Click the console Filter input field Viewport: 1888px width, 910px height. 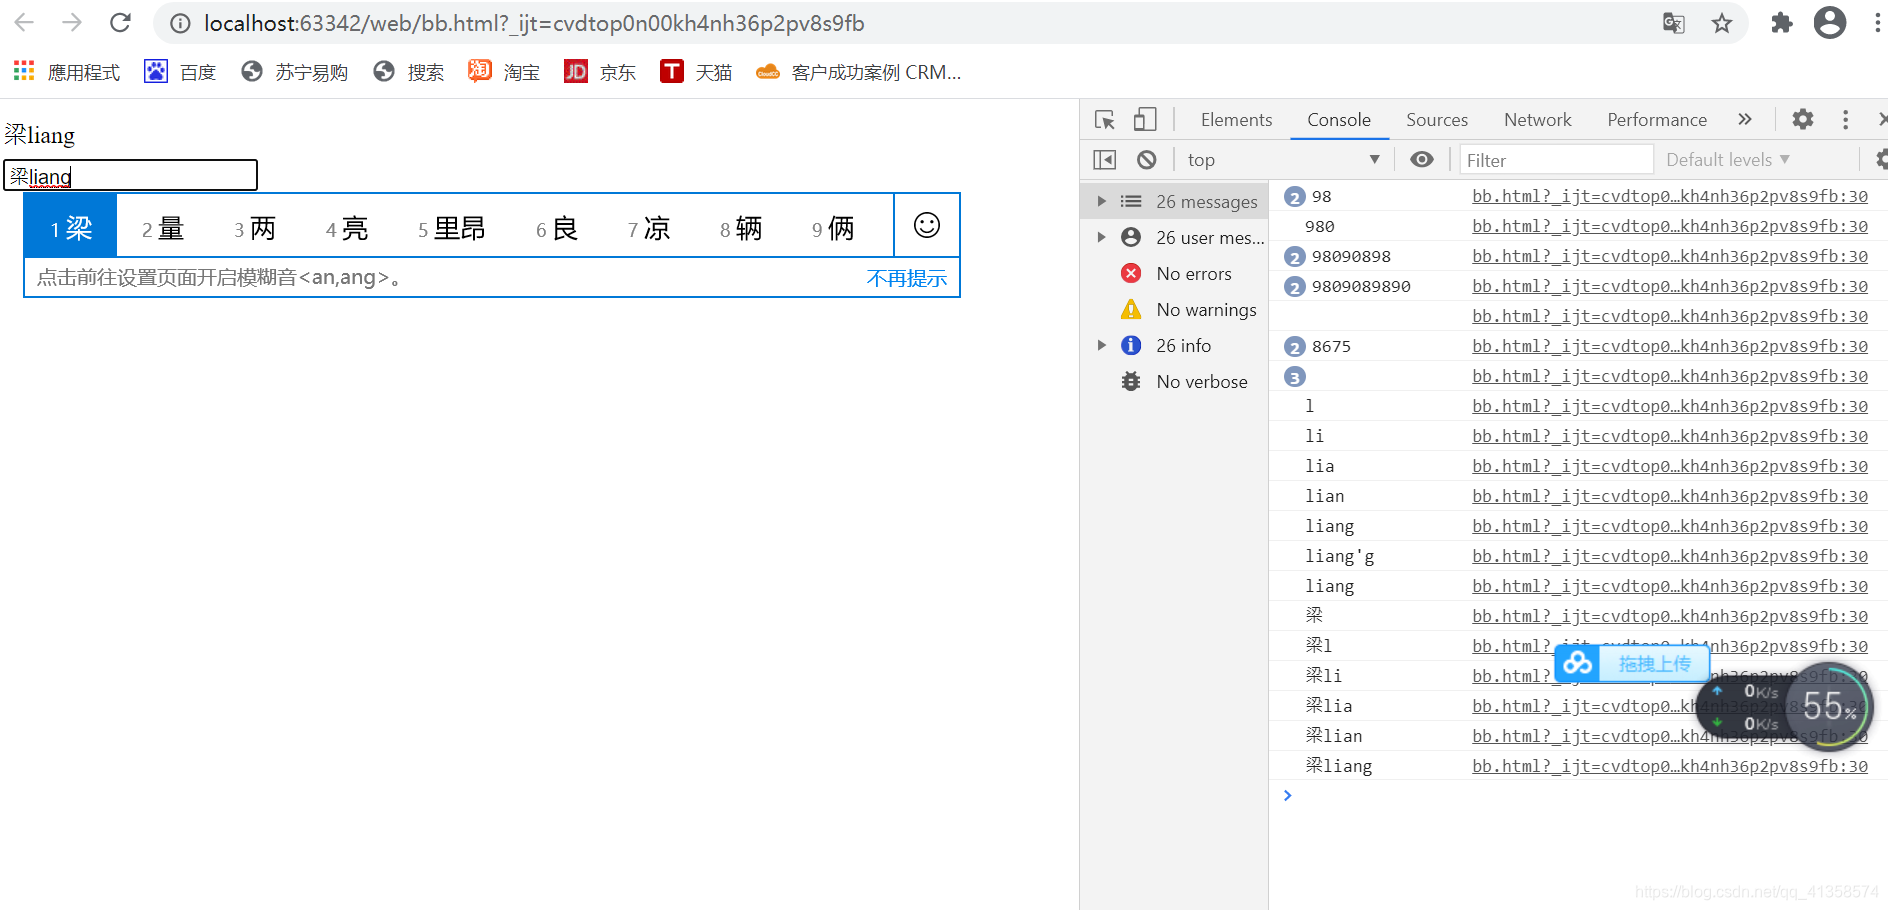point(1556,160)
